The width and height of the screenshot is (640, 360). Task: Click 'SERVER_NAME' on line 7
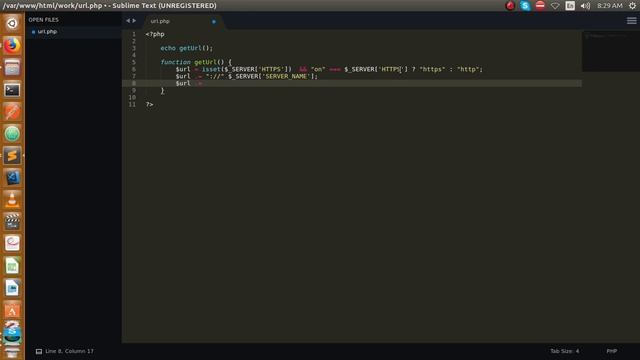[x=286, y=76]
